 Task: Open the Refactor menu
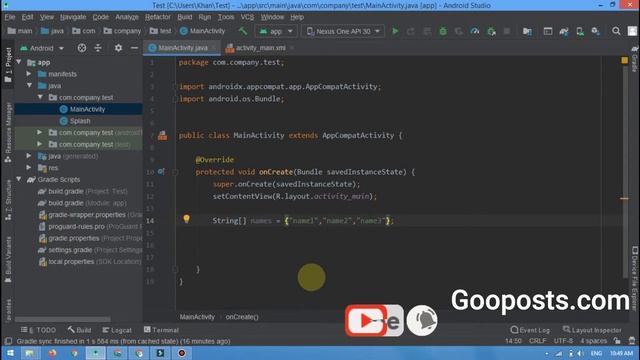pos(158,17)
